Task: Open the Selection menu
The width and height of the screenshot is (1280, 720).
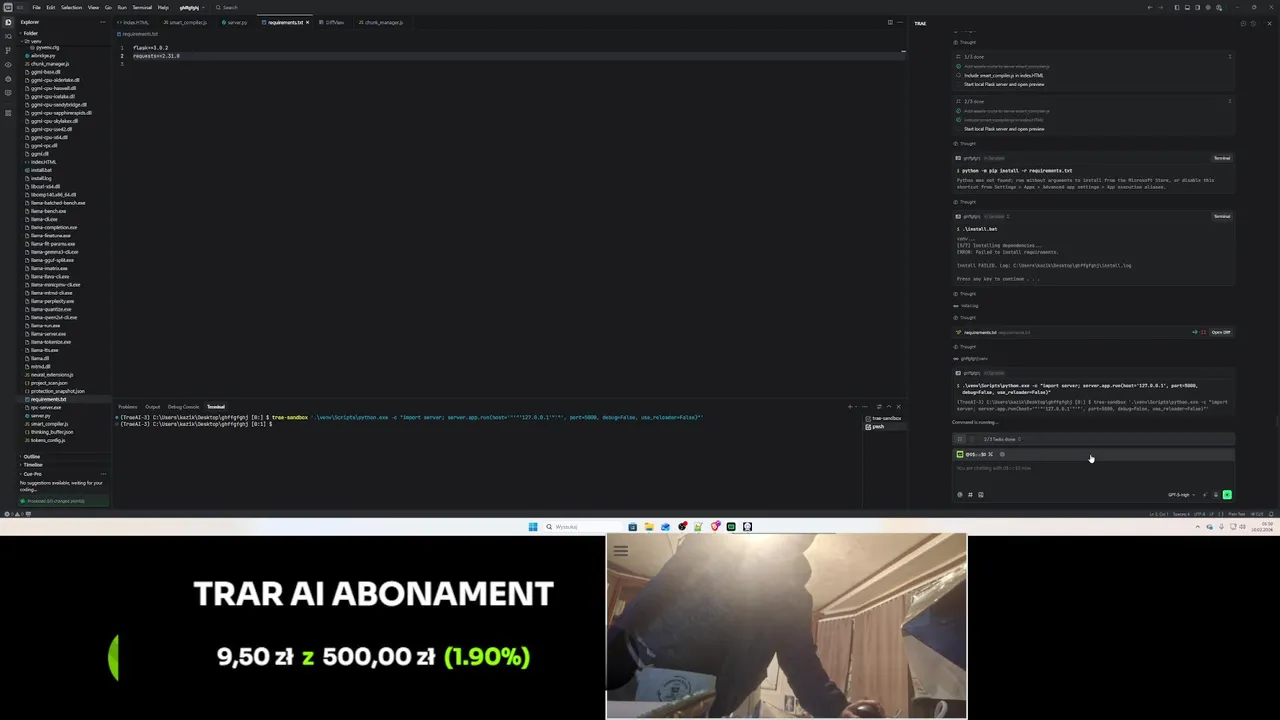Action: pyautogui.click(x=71, y=7)
